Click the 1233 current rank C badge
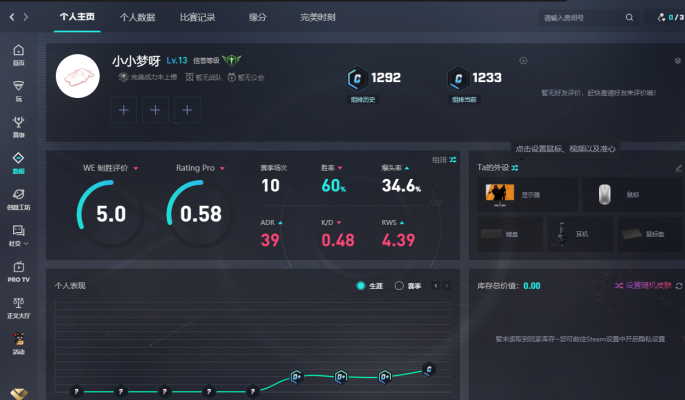The width and height of the screenshot is (685, 400). pos(458,78)
